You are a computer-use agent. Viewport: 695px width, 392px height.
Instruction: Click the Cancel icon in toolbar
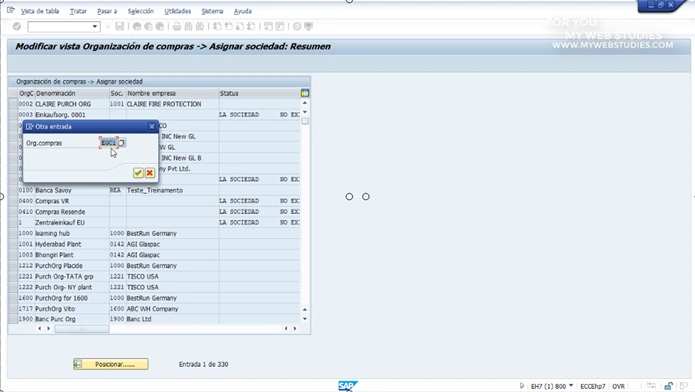coord(160,27)
